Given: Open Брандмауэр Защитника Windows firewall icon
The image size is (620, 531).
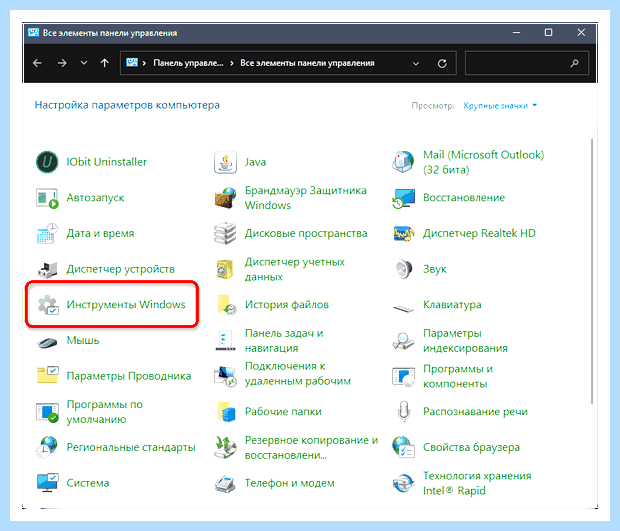Looking at the screenshot, I should click(225, 198).
